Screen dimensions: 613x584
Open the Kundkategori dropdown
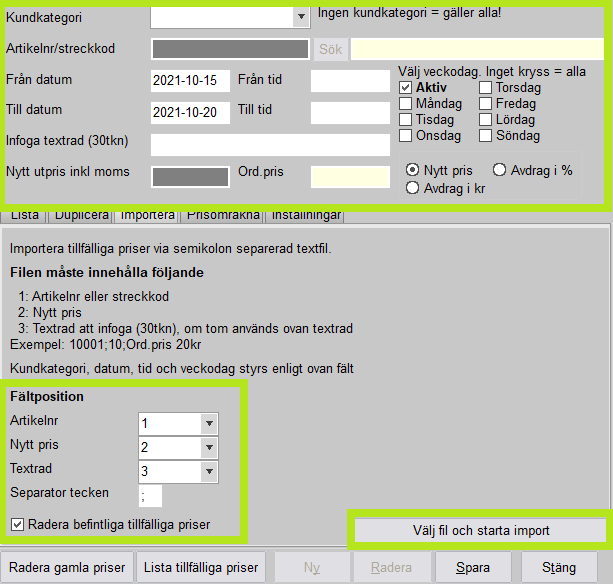pos(300,17)
